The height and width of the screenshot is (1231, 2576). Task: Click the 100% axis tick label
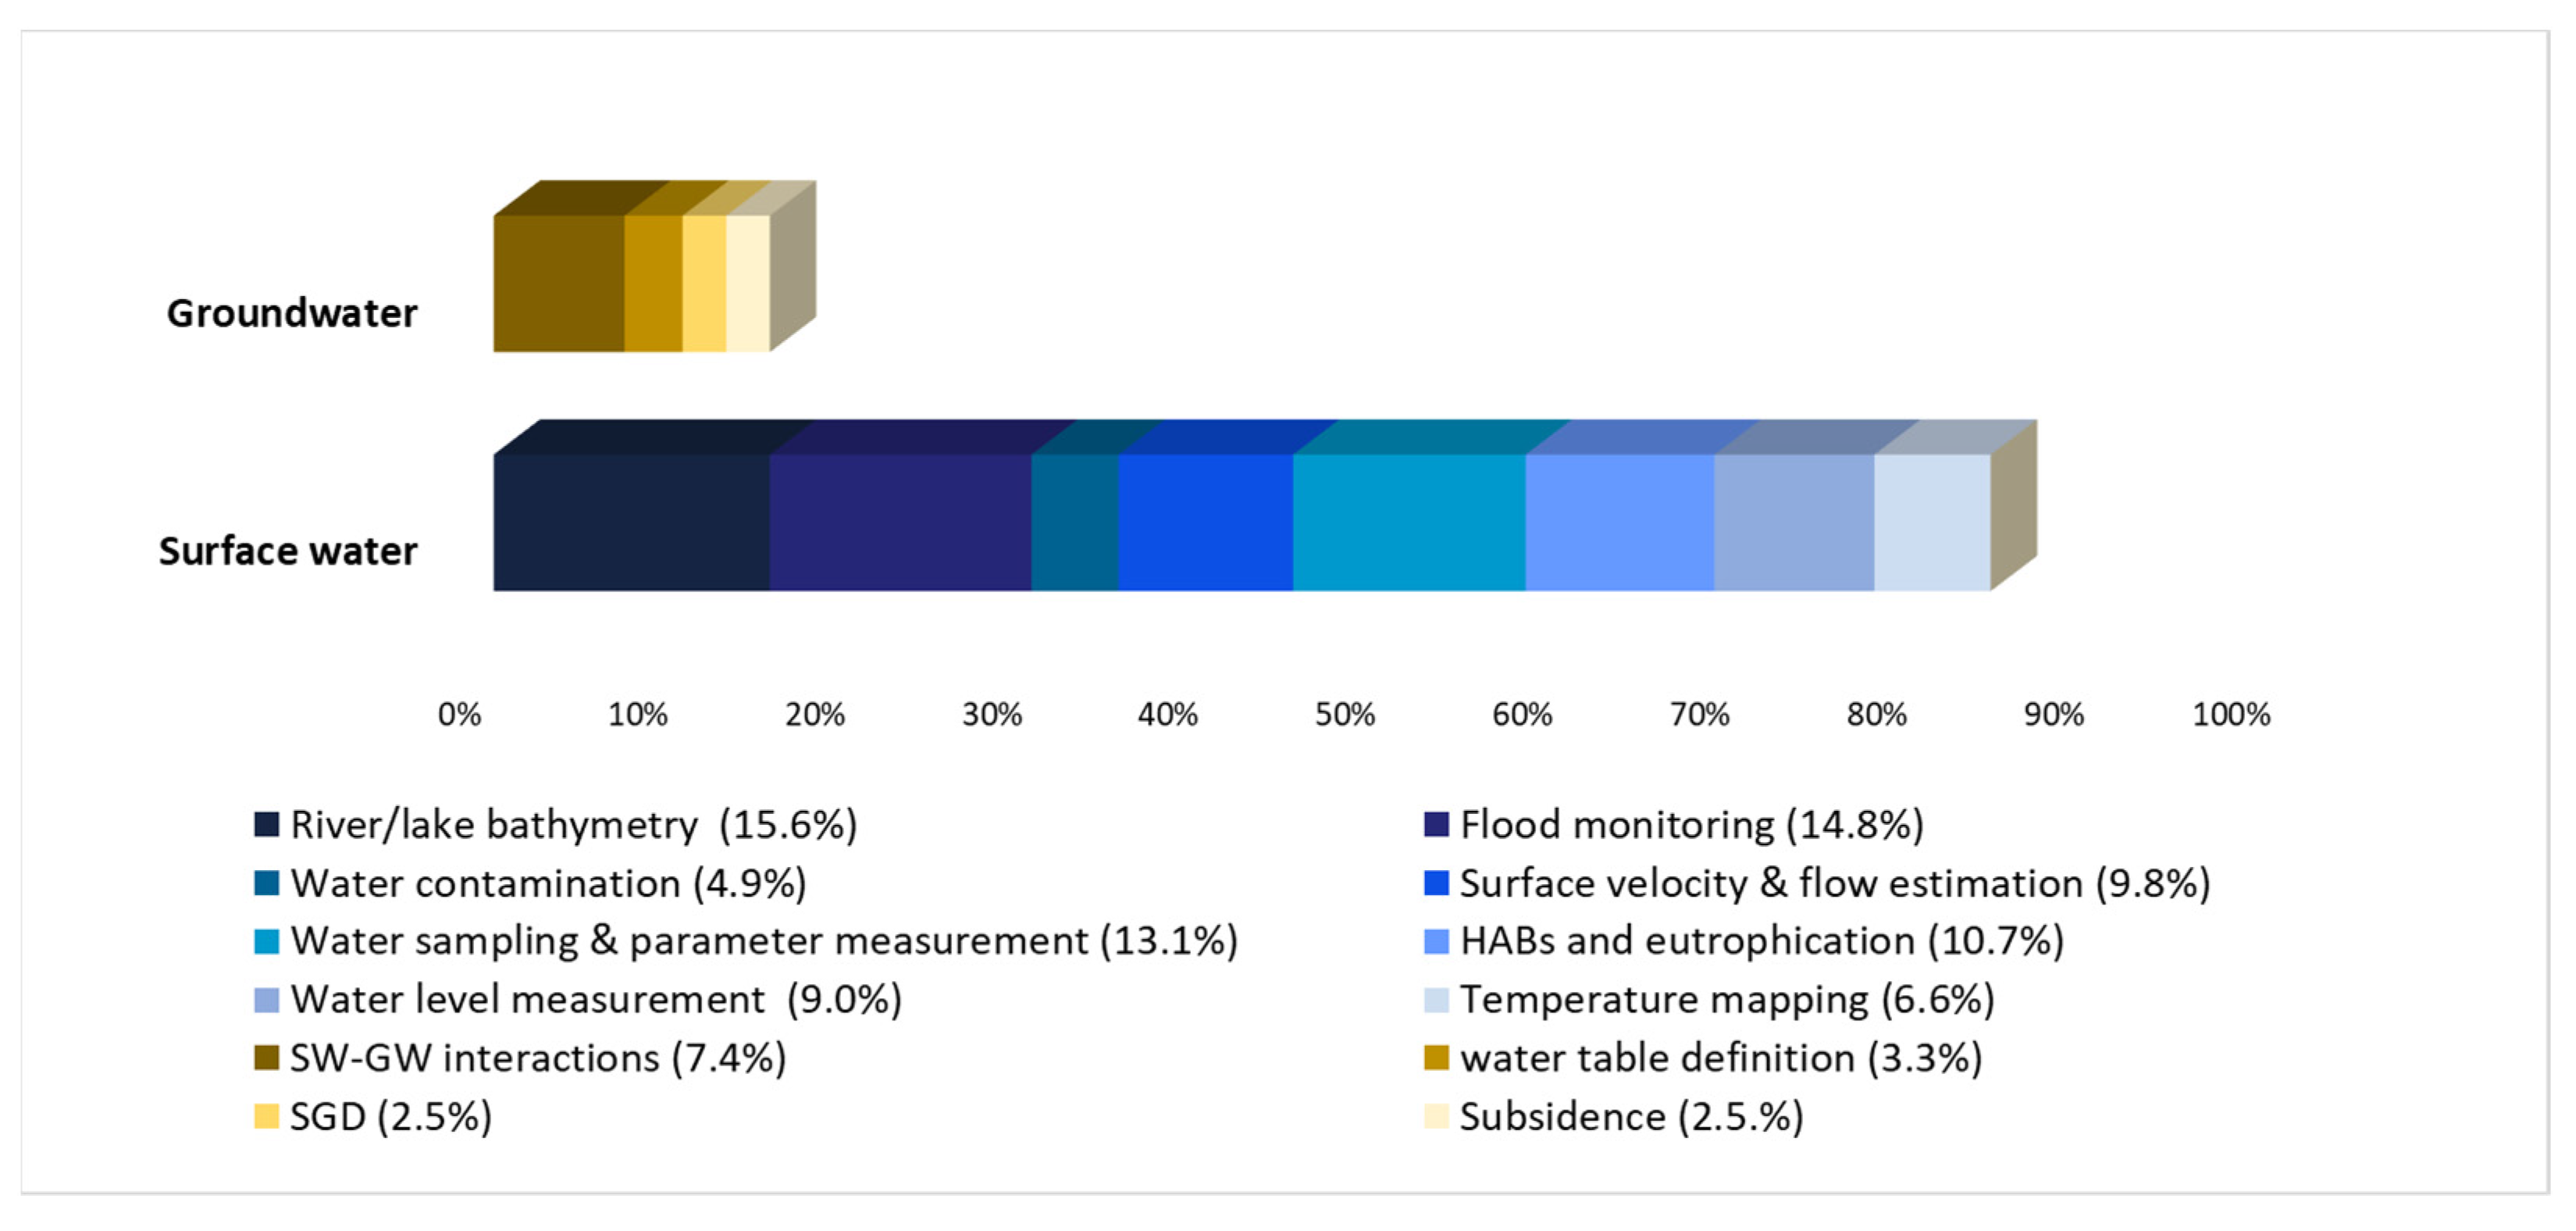[2230, 715]
